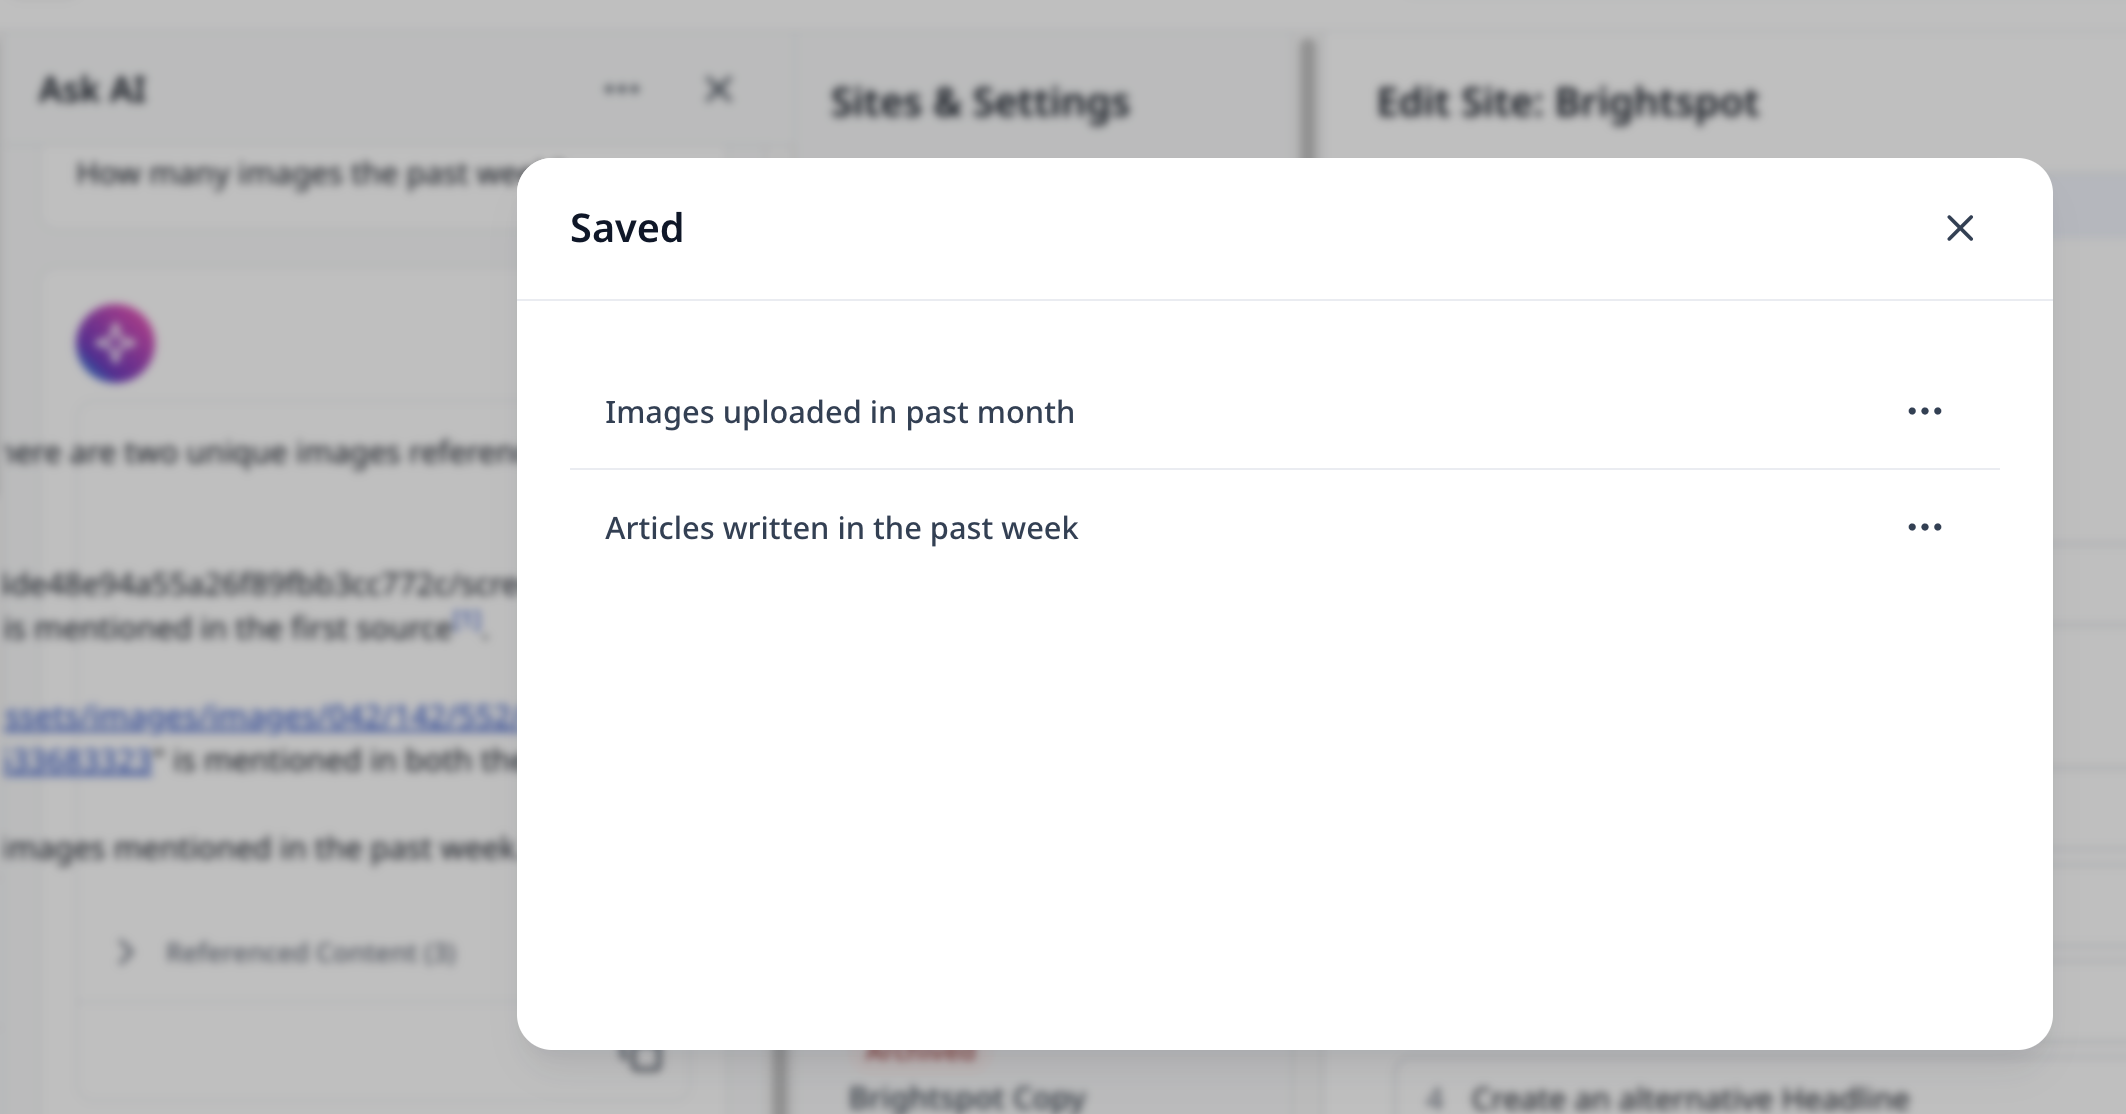Image resolution: width=2126 pixels, height=1114 pixels.
Task: Open the Ask AI panel ellipsis menu
Action: [621, 89]
